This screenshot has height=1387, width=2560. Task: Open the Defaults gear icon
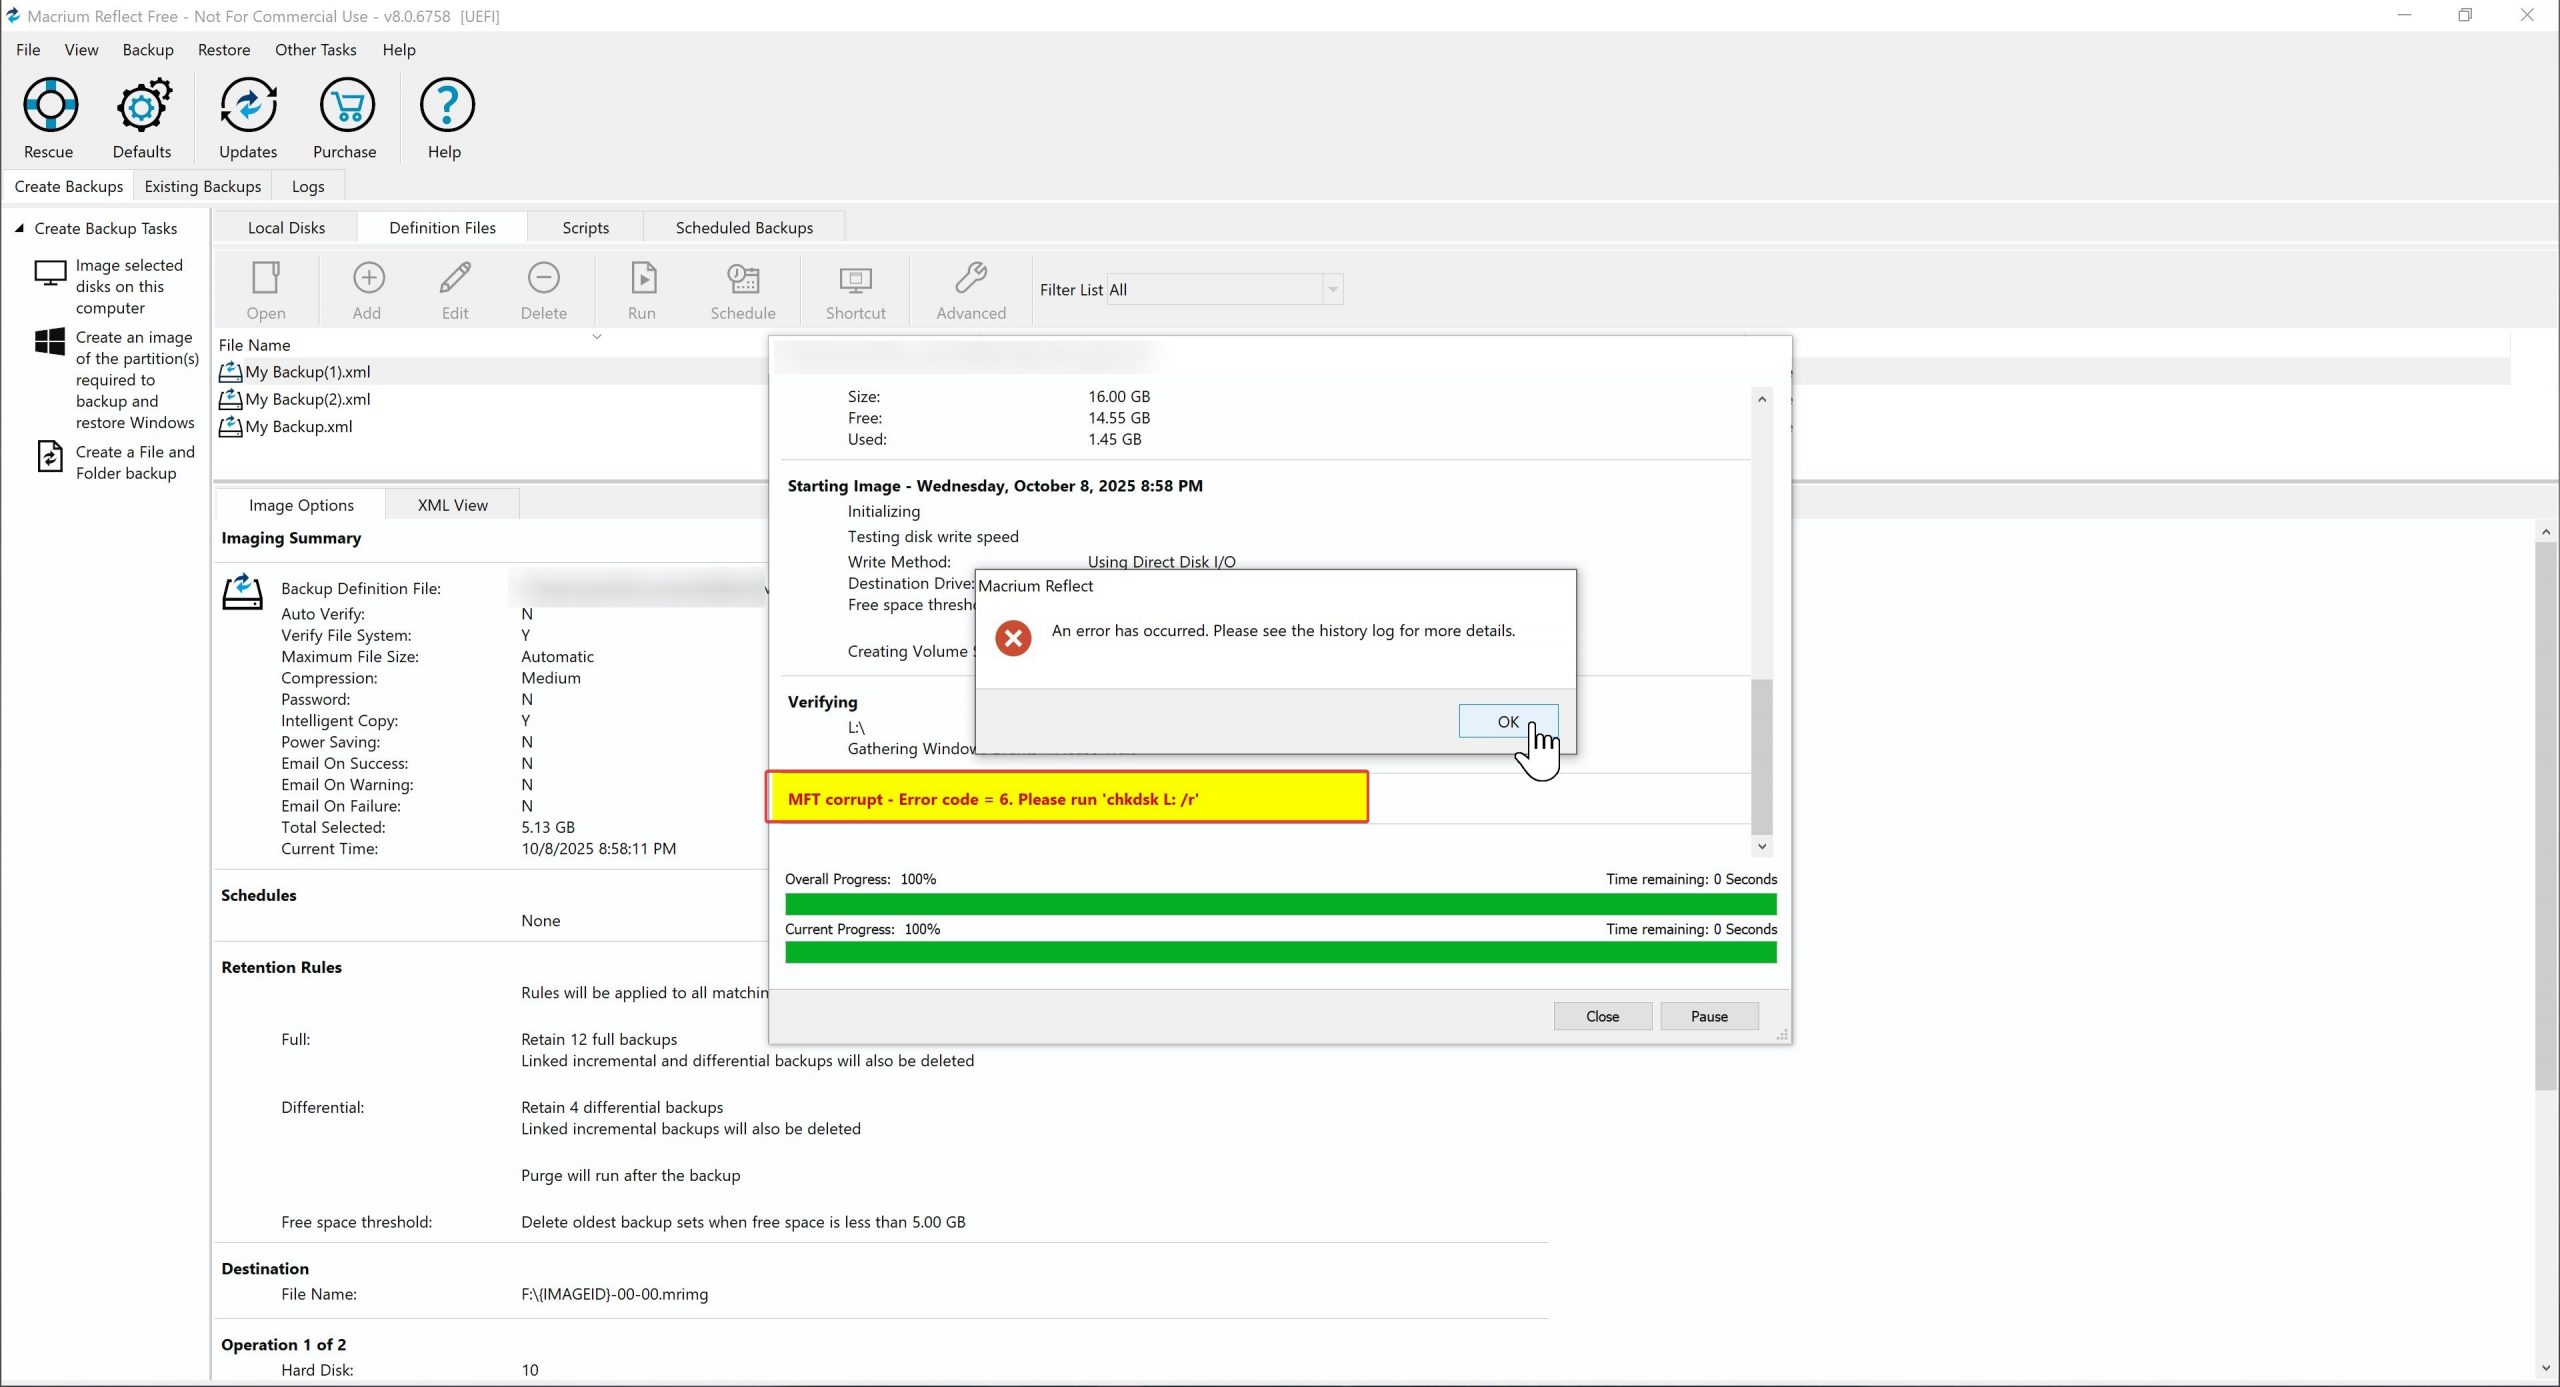point(143,106)
